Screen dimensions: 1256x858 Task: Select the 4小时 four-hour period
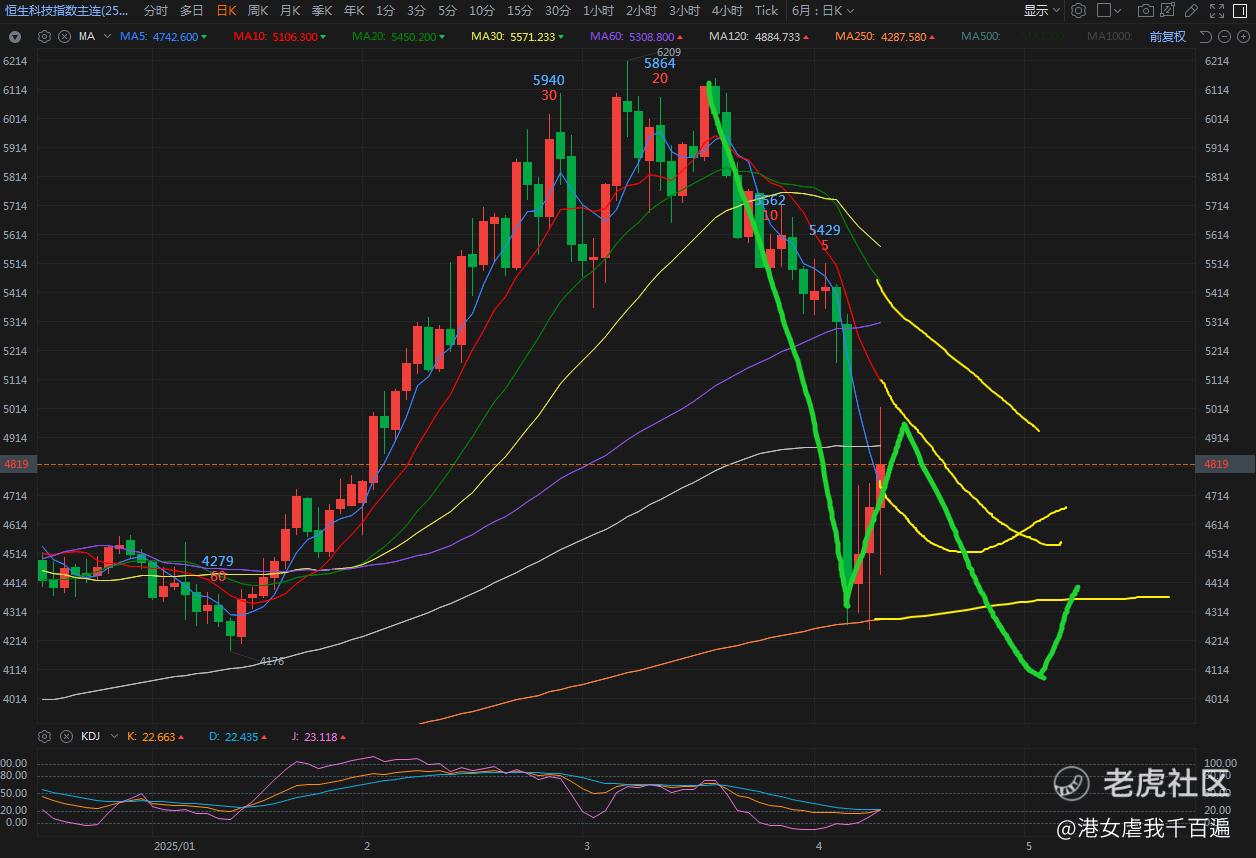tap(727, 11)
